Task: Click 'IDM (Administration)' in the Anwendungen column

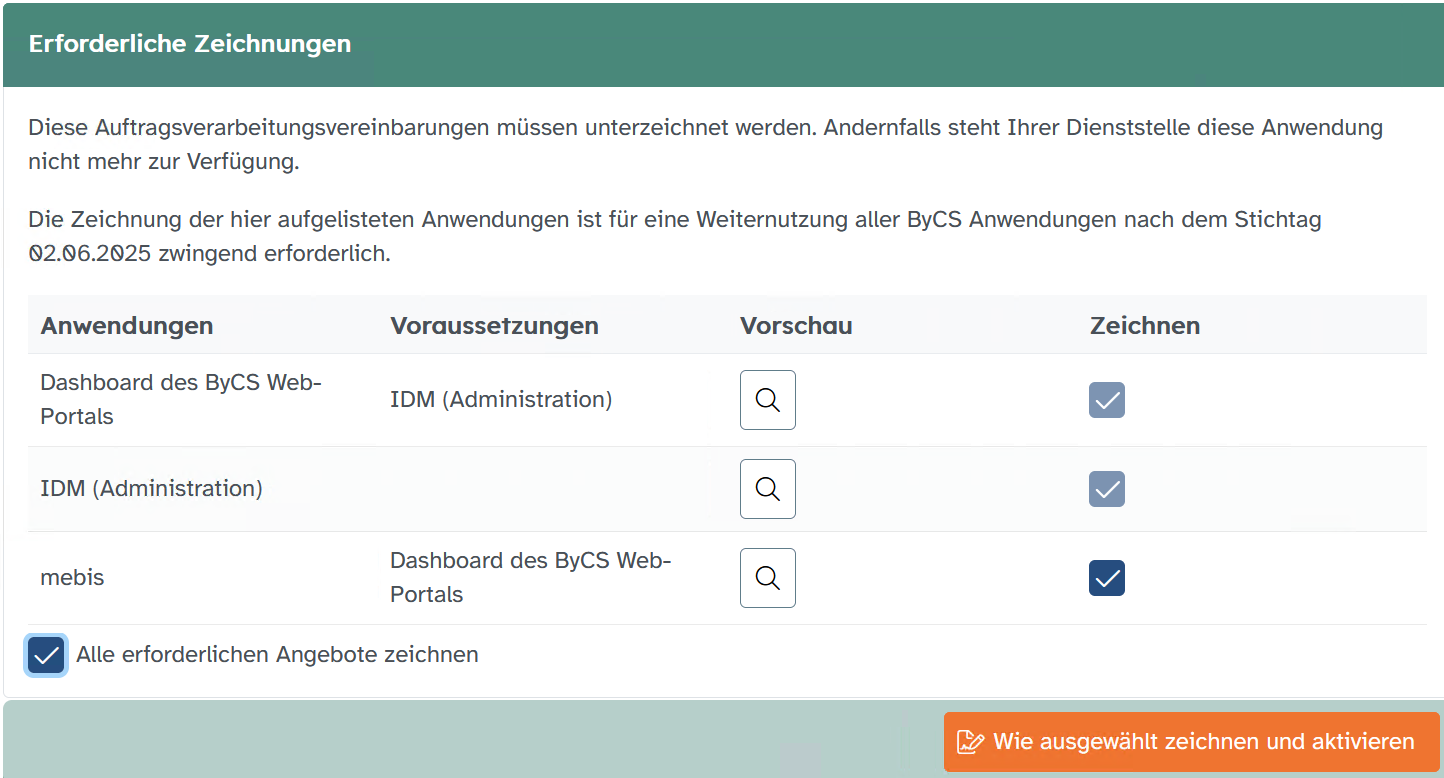Action: [151, 489]
